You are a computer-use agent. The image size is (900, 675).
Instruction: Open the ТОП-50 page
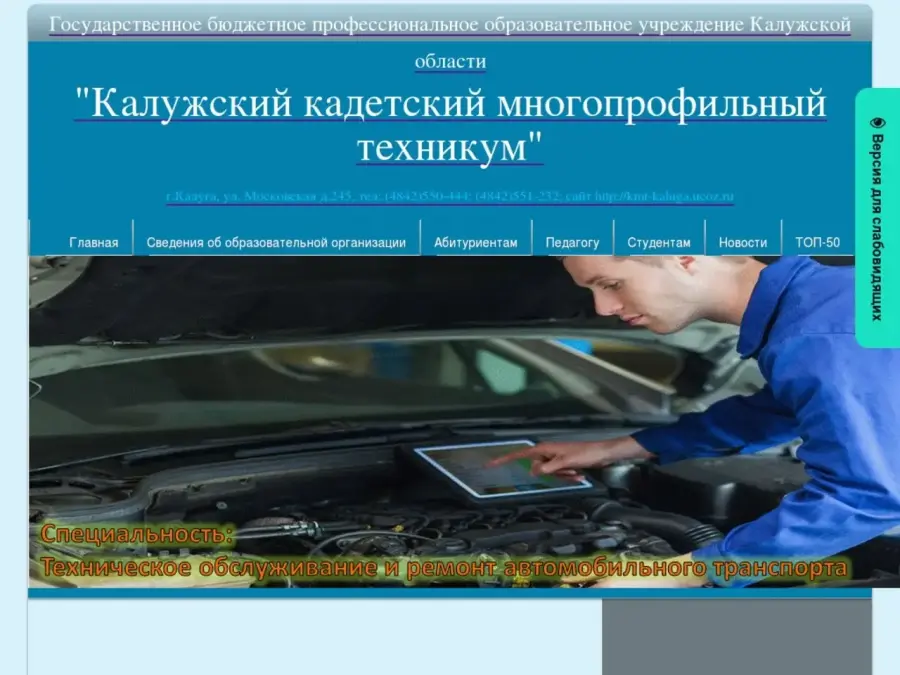click(817, 242)
